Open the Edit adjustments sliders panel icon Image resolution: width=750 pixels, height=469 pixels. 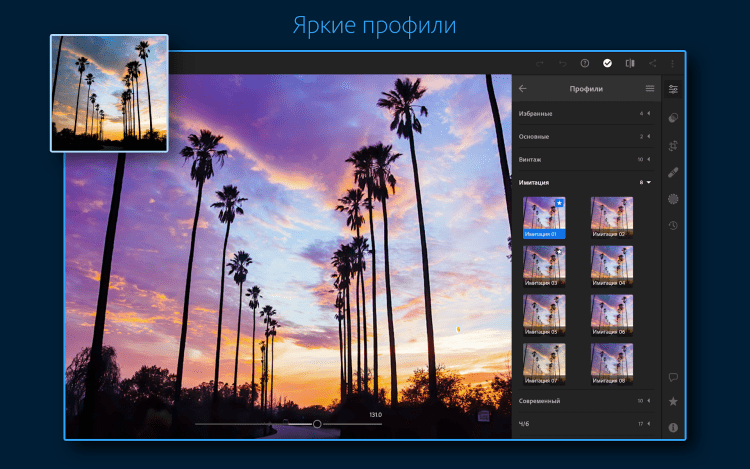point(673,89)
